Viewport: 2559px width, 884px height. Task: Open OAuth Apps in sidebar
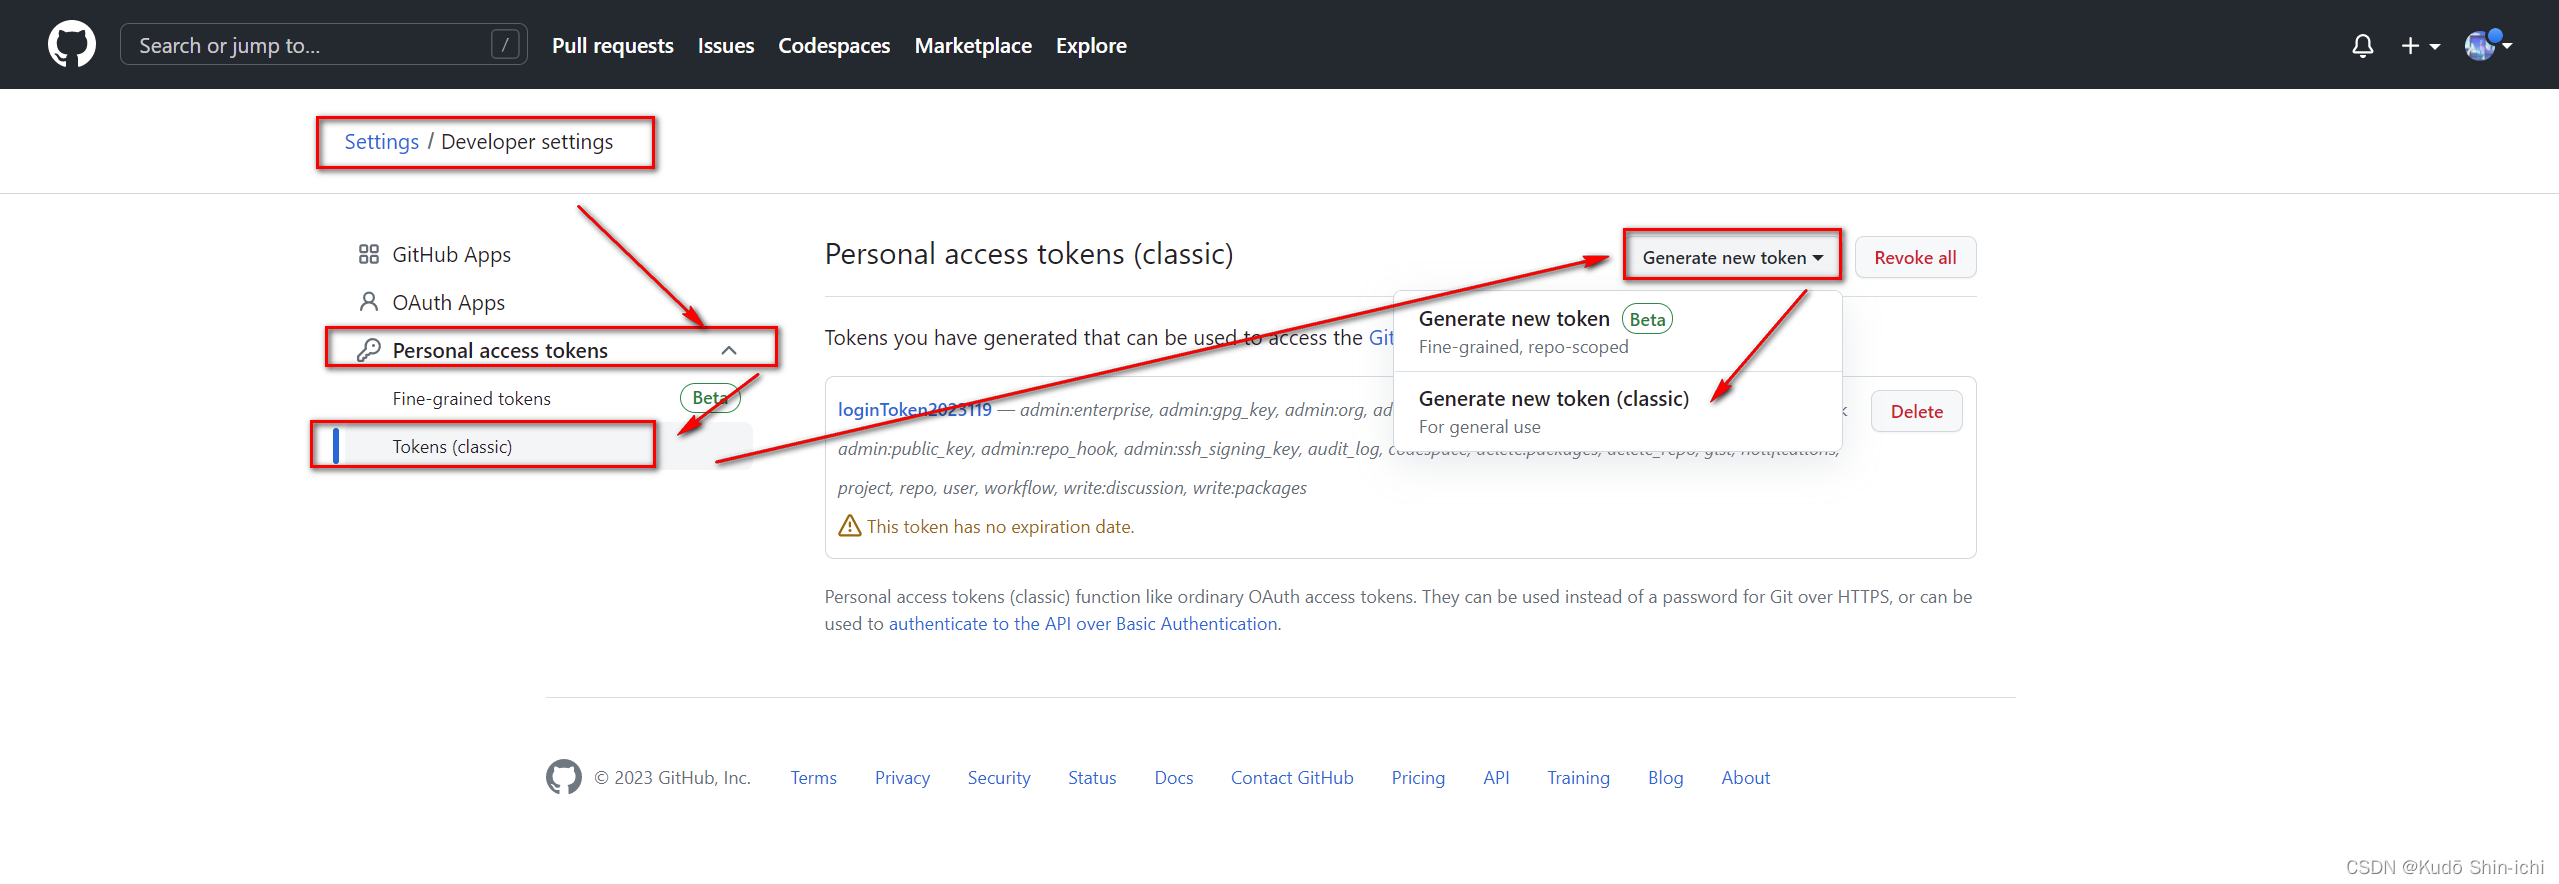coord(448,303)
